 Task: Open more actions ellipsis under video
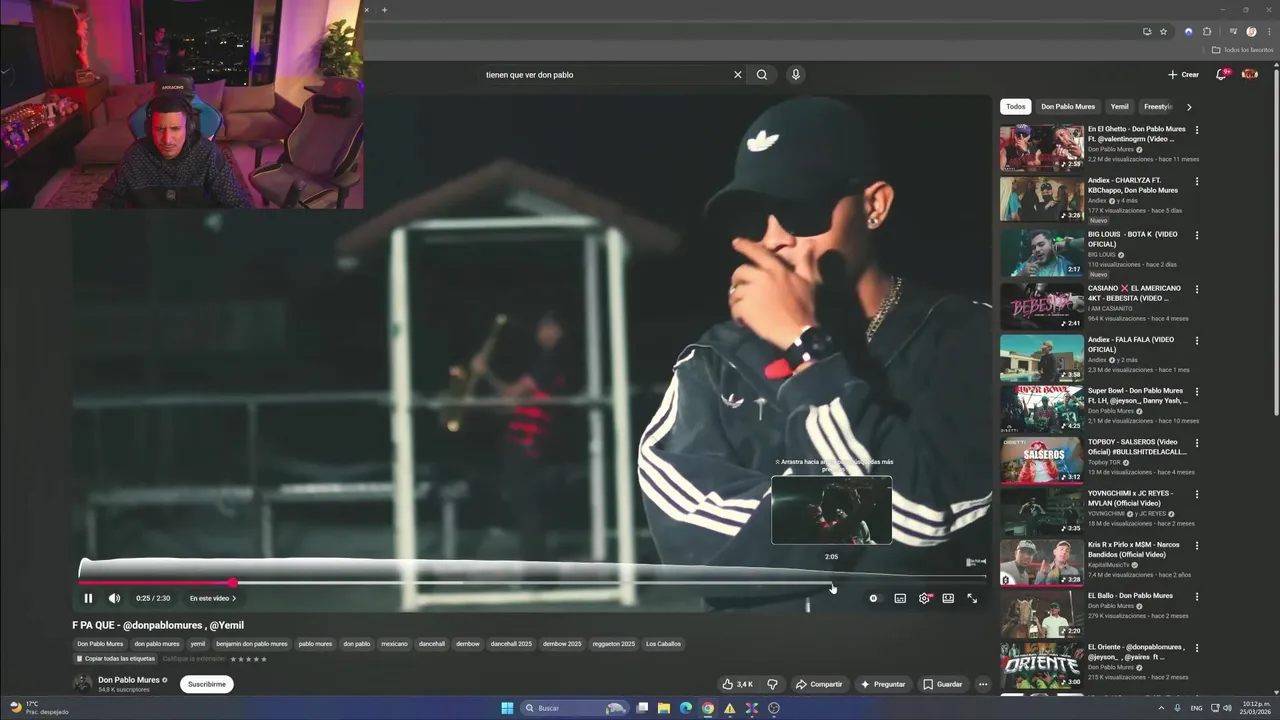coord(983,684)
